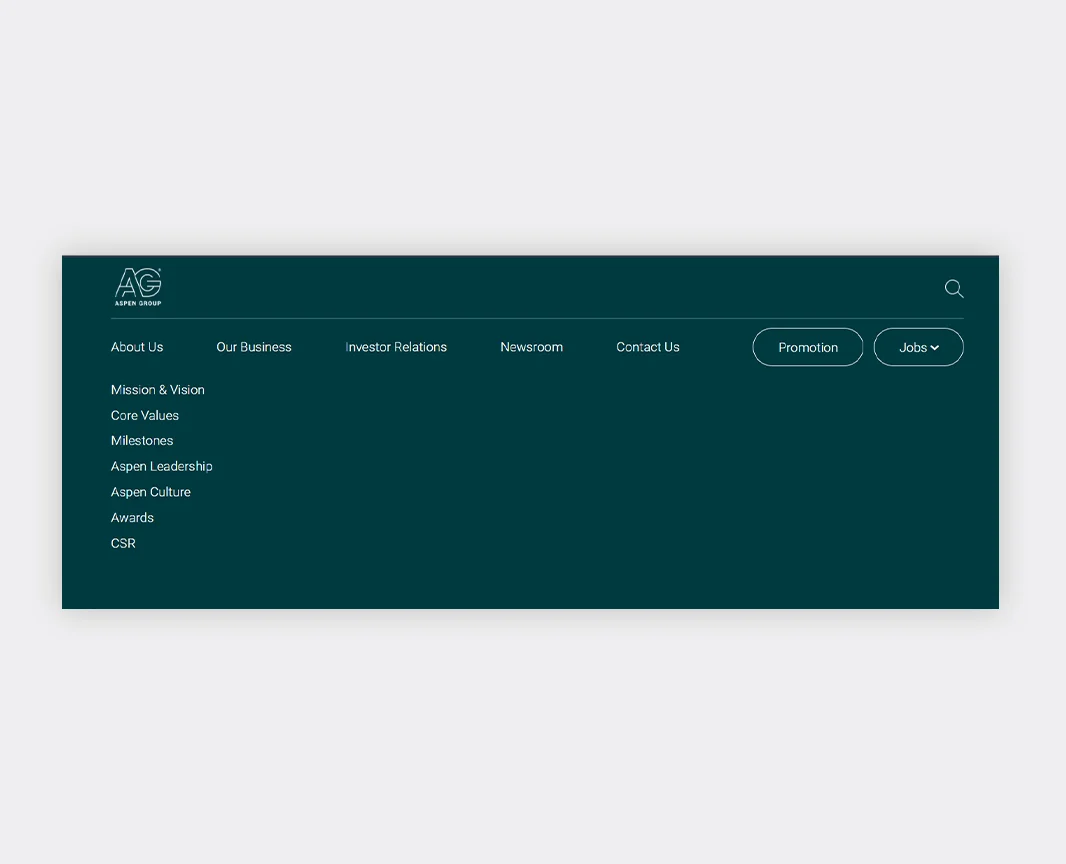Open the Jobs pill menu

(912, 347)
